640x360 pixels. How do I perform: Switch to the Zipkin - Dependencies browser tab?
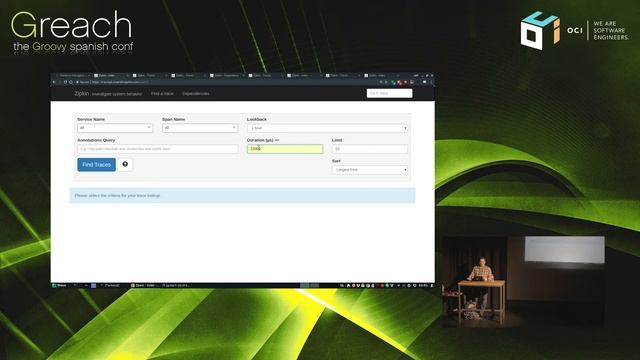pyautogui.click(x=227, y=76)
